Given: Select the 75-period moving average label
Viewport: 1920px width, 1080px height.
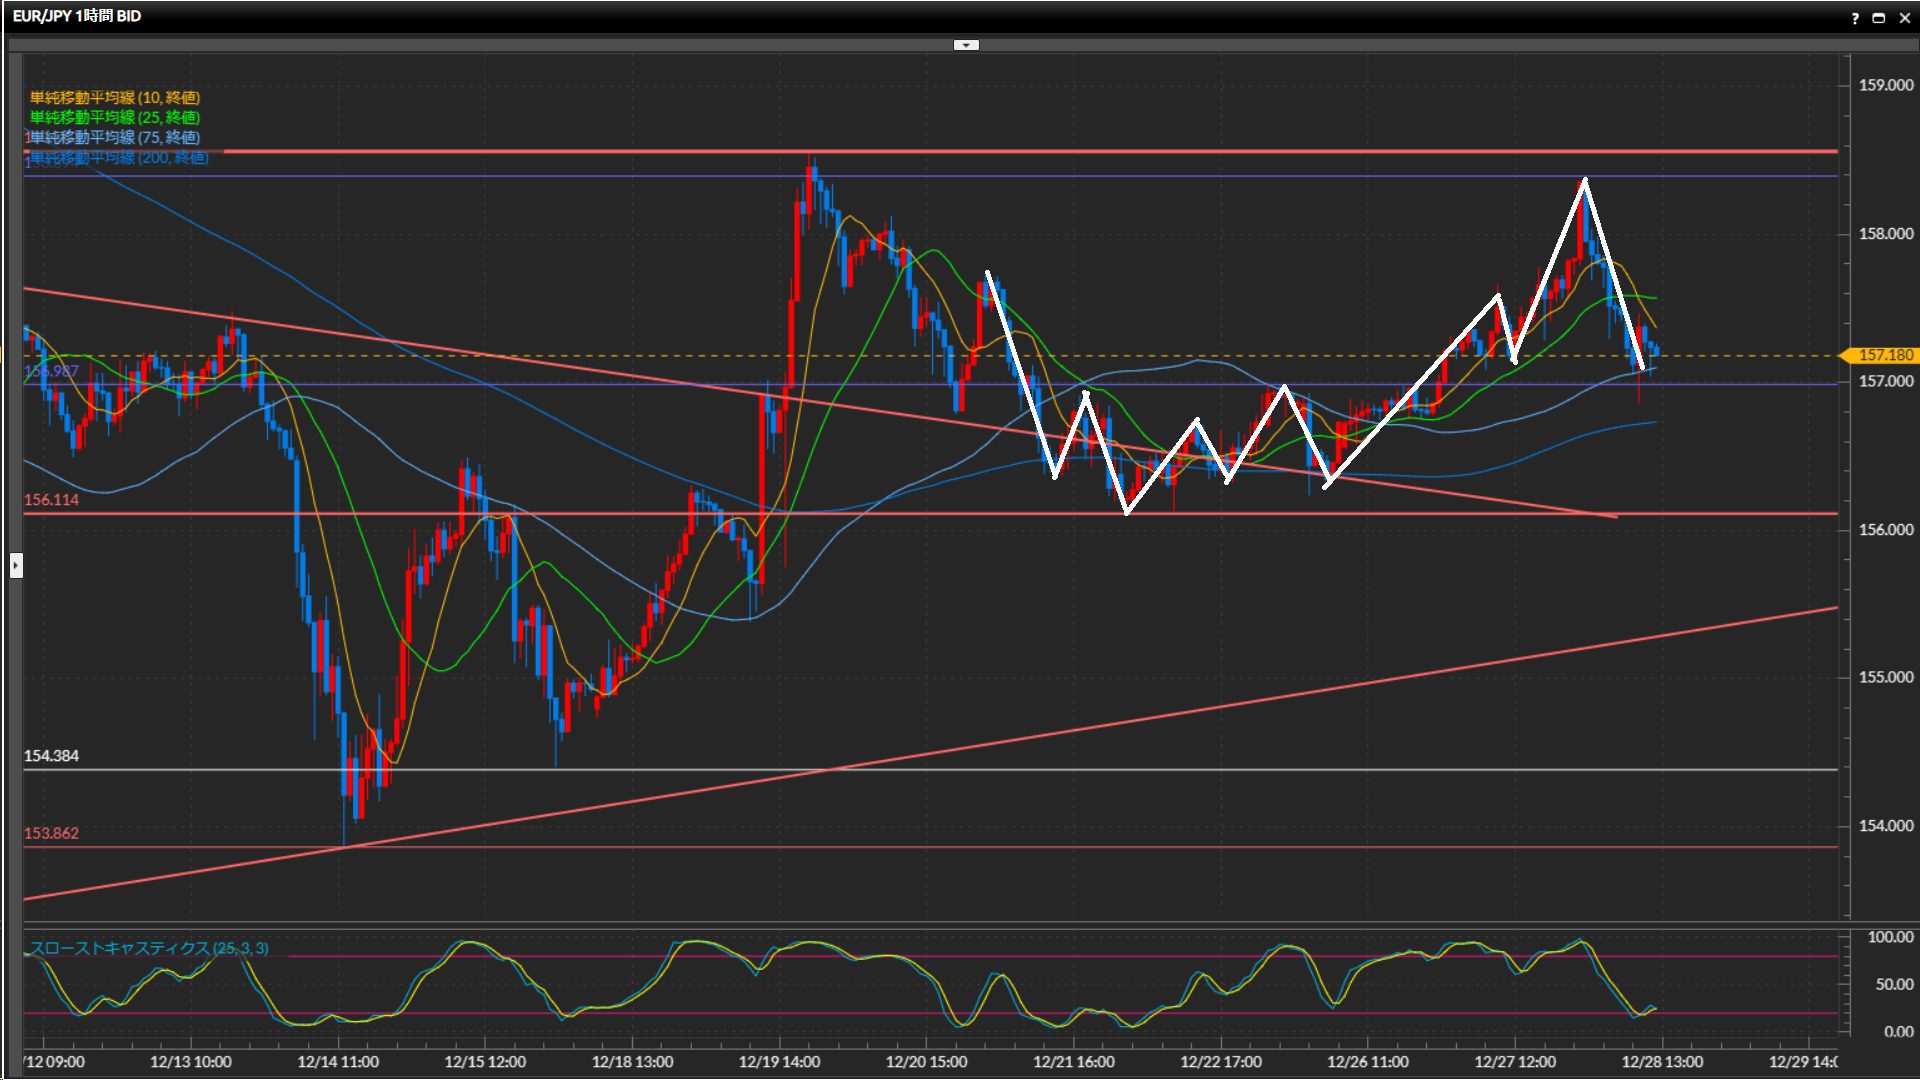Looking at the screenshot, I should [x=115, y=137].
